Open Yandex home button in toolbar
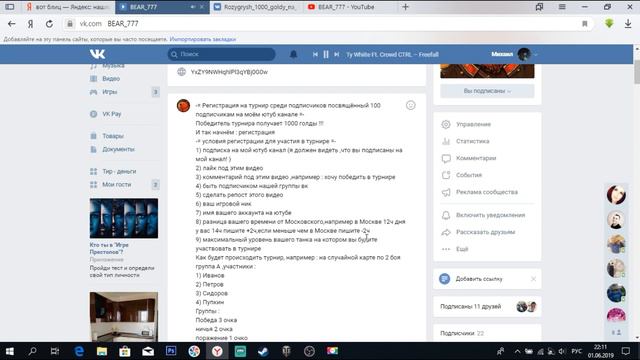The image size is (640, 360). point(30,24)
